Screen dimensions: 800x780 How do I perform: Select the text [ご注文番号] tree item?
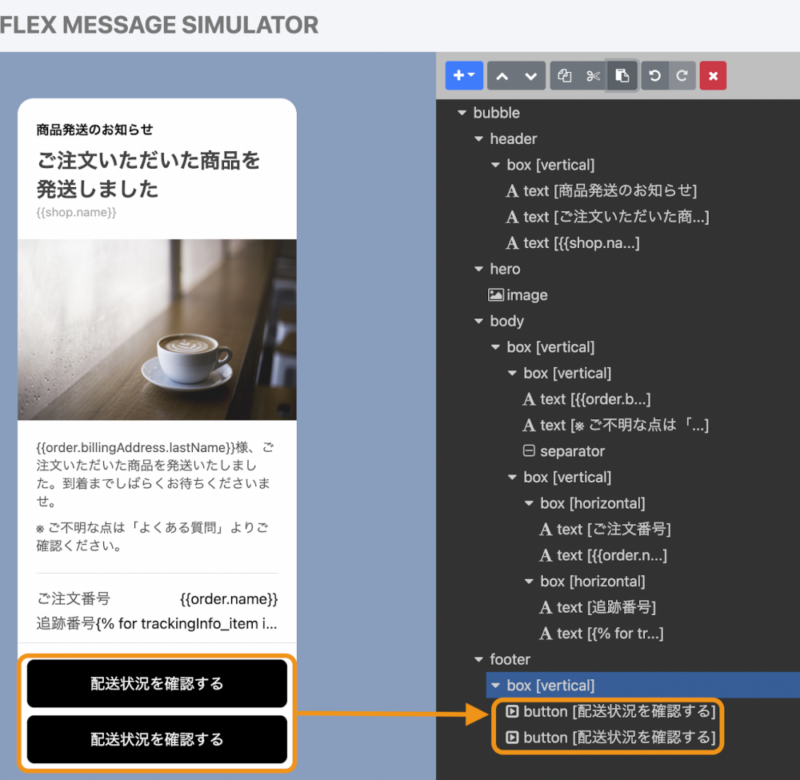coord(605,529)
